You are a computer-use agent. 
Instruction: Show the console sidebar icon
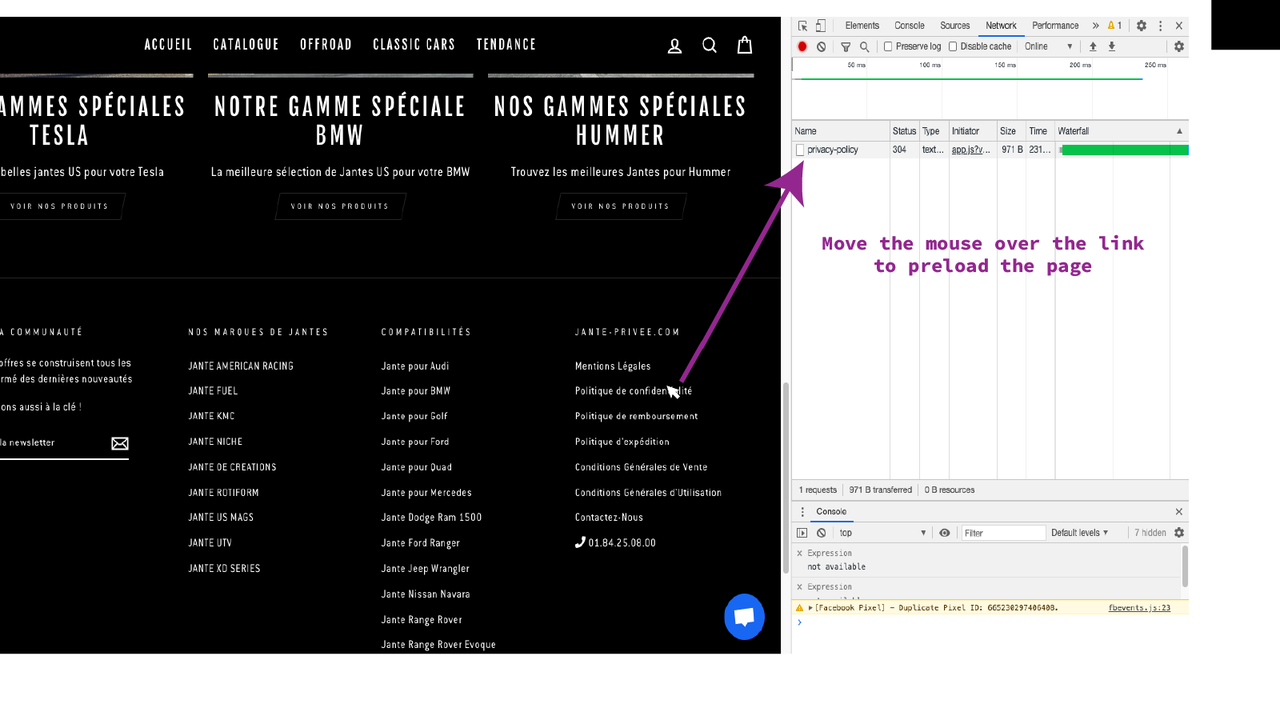click(x=802, y=533)
